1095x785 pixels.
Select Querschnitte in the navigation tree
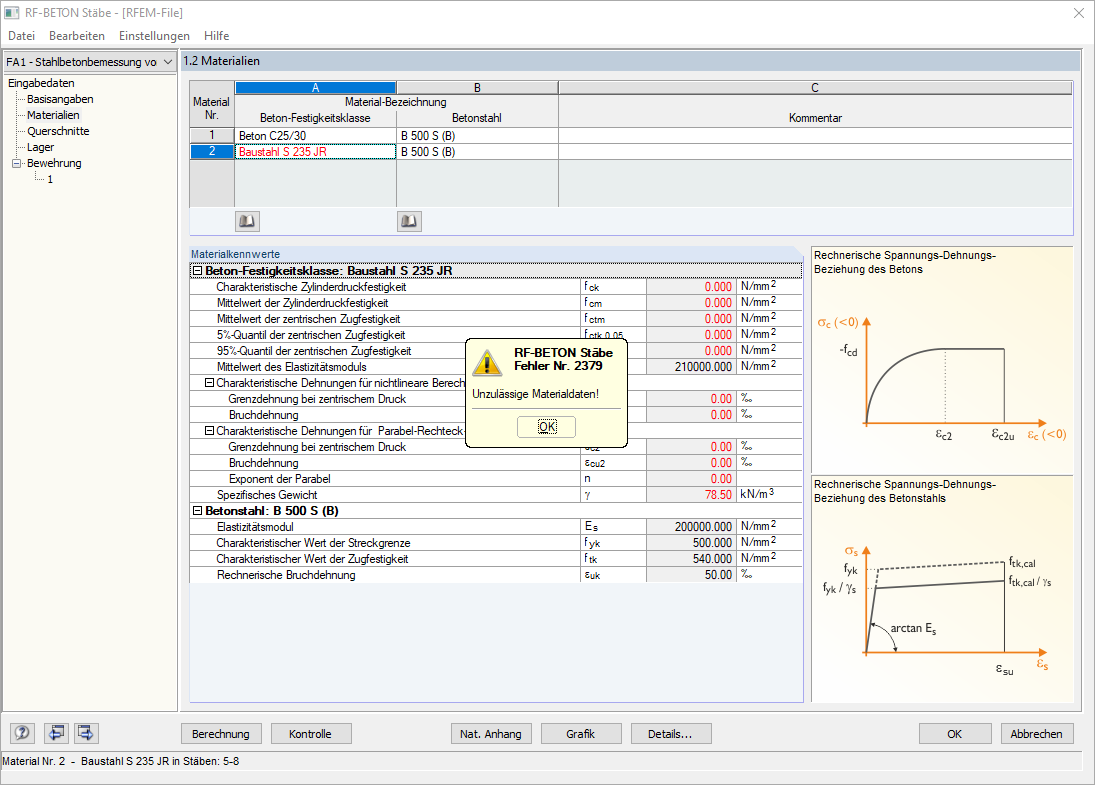coord(58,131)
